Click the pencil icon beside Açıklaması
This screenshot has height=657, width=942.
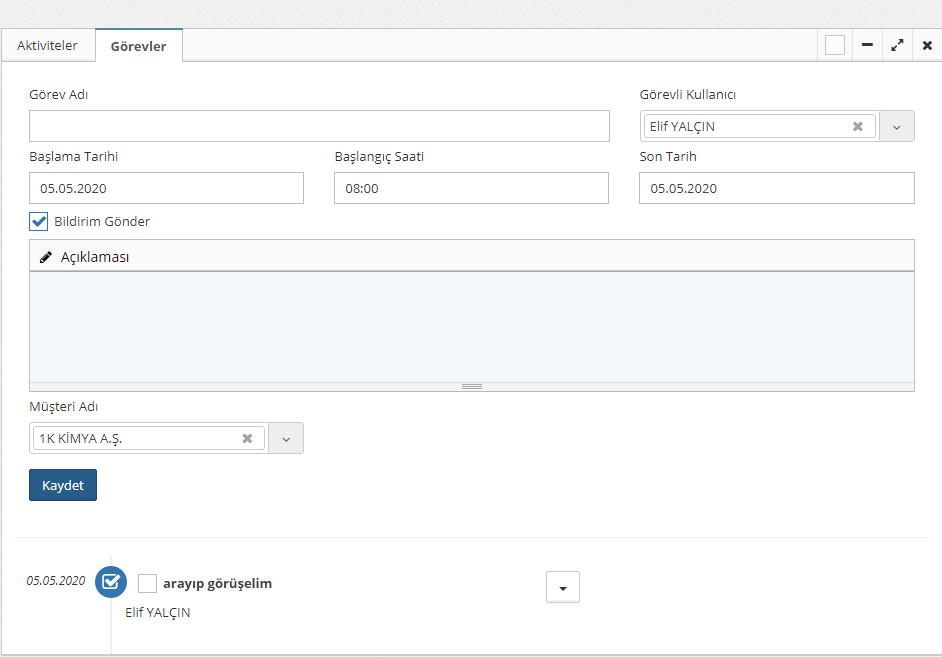(x=45, y=257)
